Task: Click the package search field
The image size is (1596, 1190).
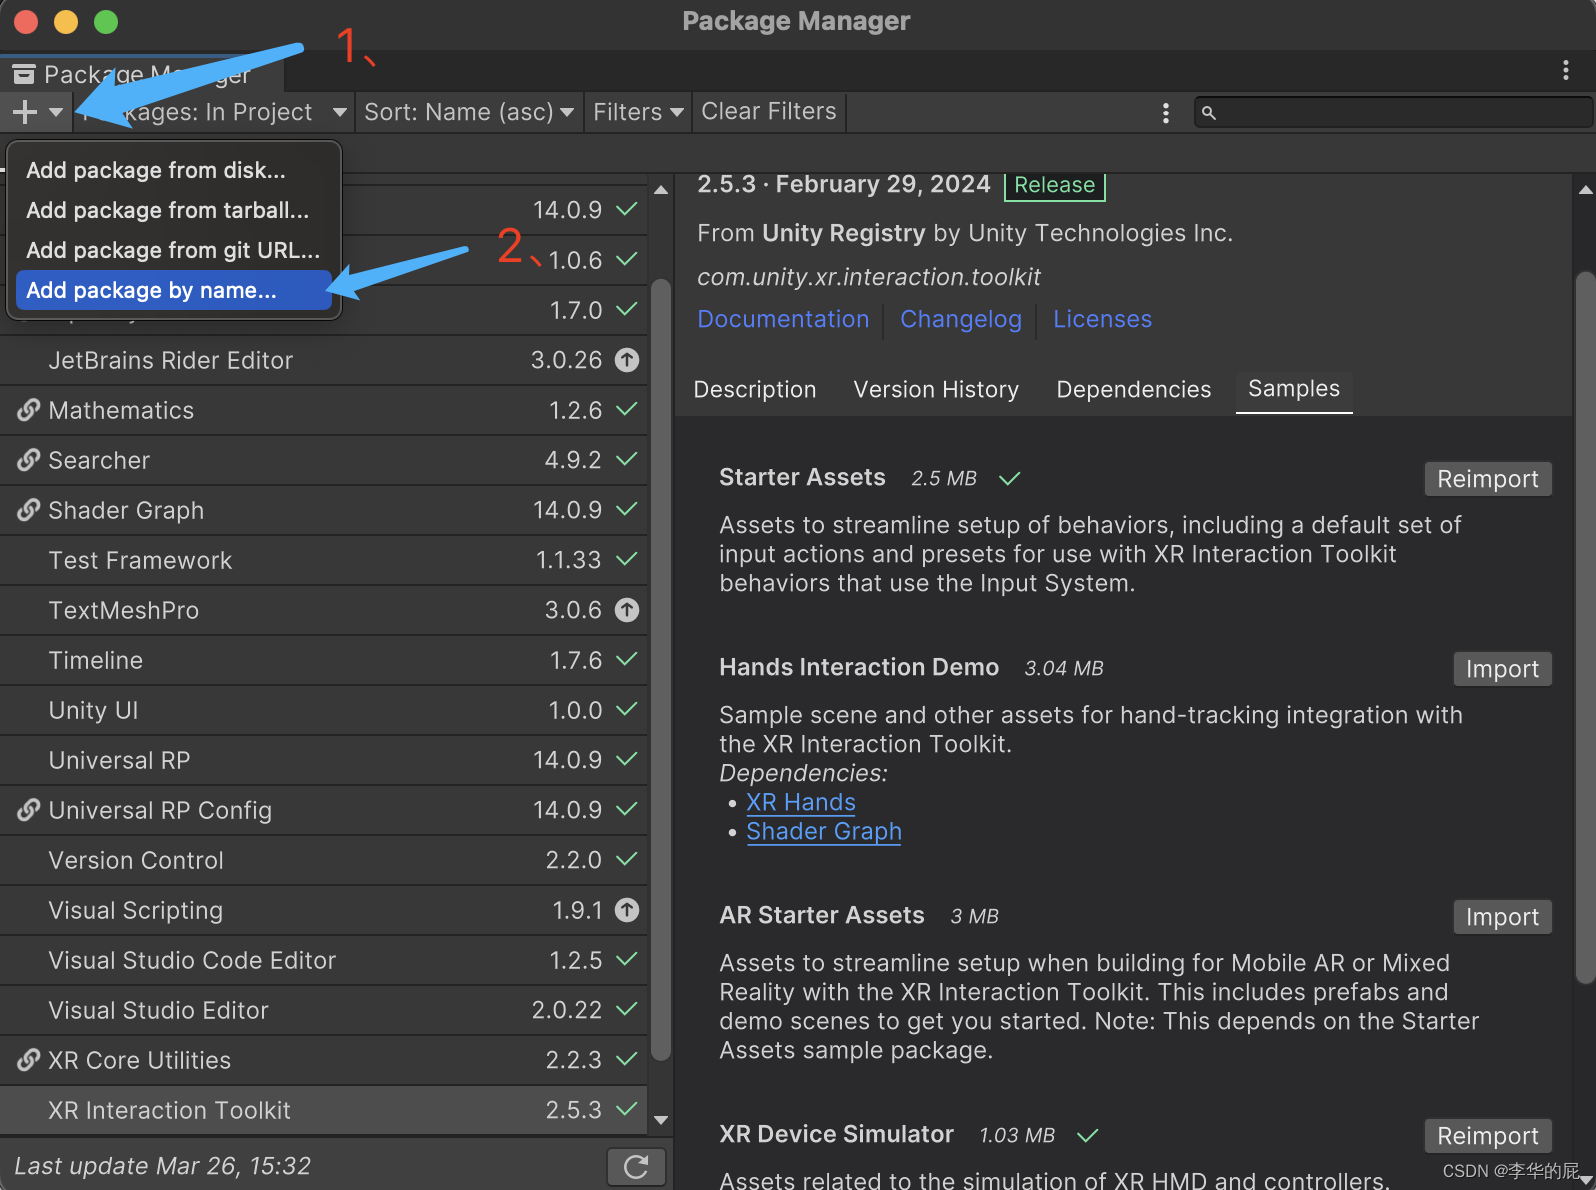Action: point(1393,112)
